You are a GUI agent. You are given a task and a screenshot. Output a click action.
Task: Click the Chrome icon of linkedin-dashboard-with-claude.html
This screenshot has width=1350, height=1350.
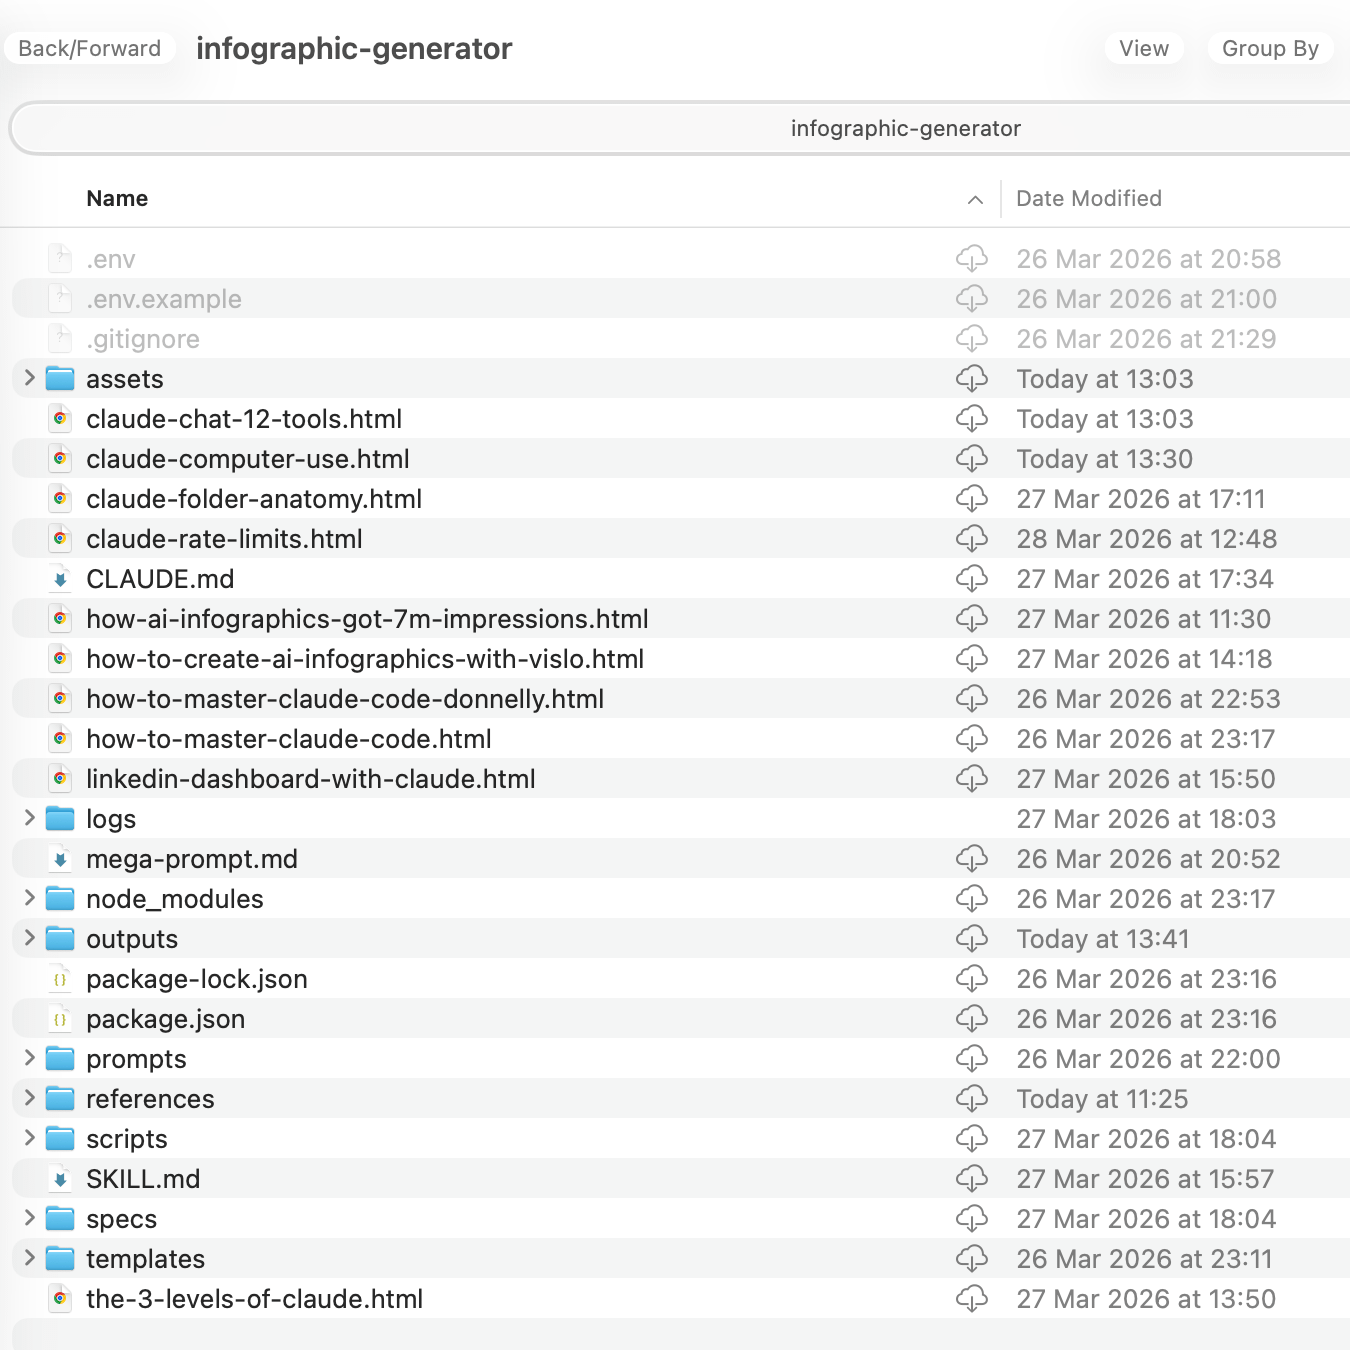tap(60, 779)
